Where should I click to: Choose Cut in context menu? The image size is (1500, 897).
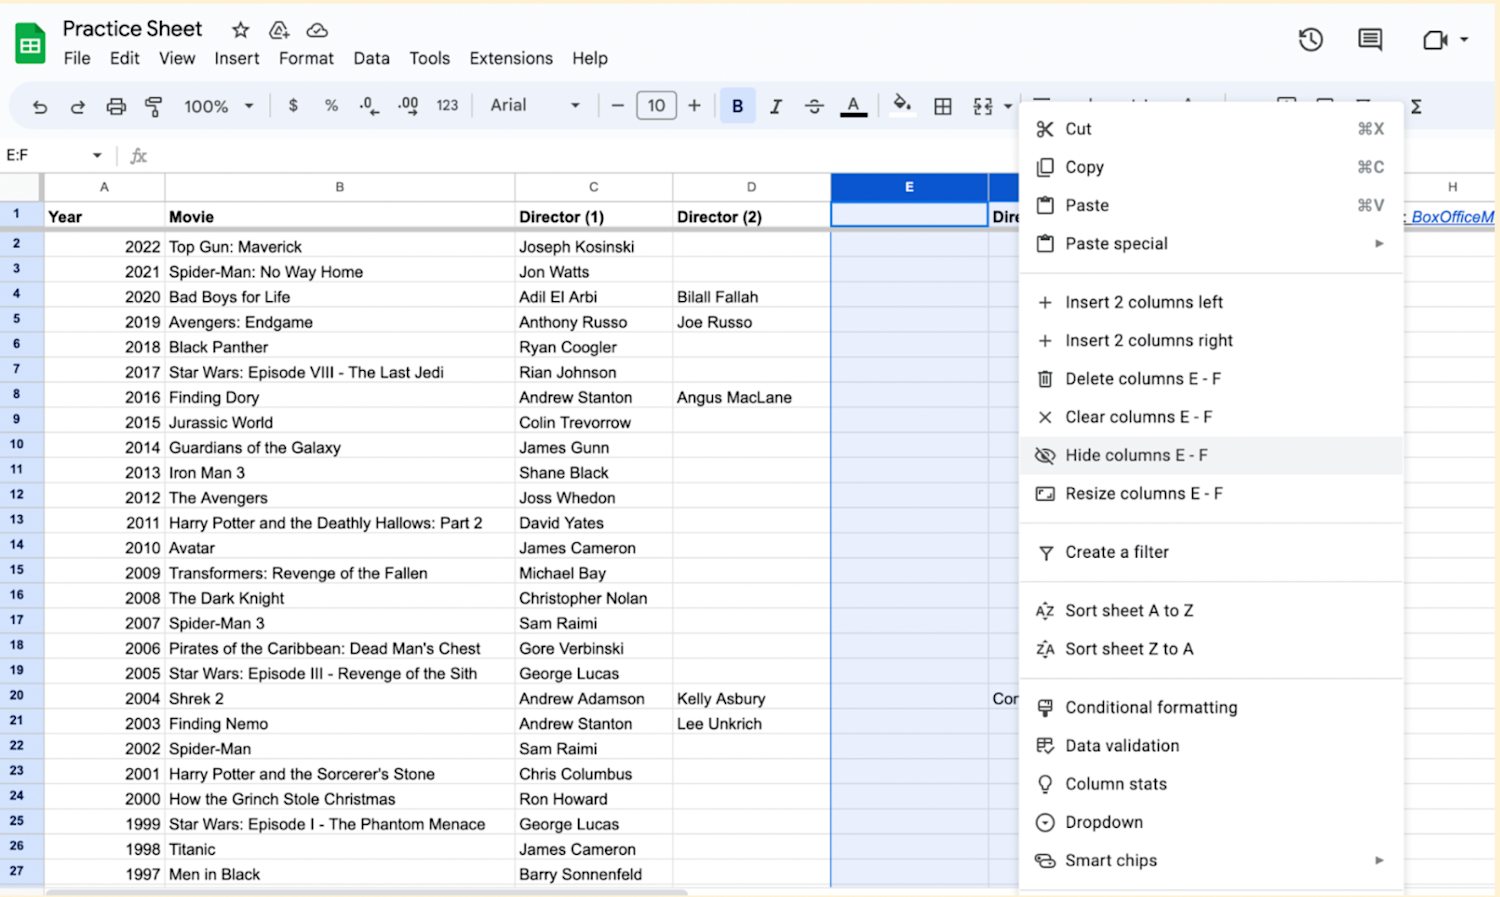(1211, 129)
